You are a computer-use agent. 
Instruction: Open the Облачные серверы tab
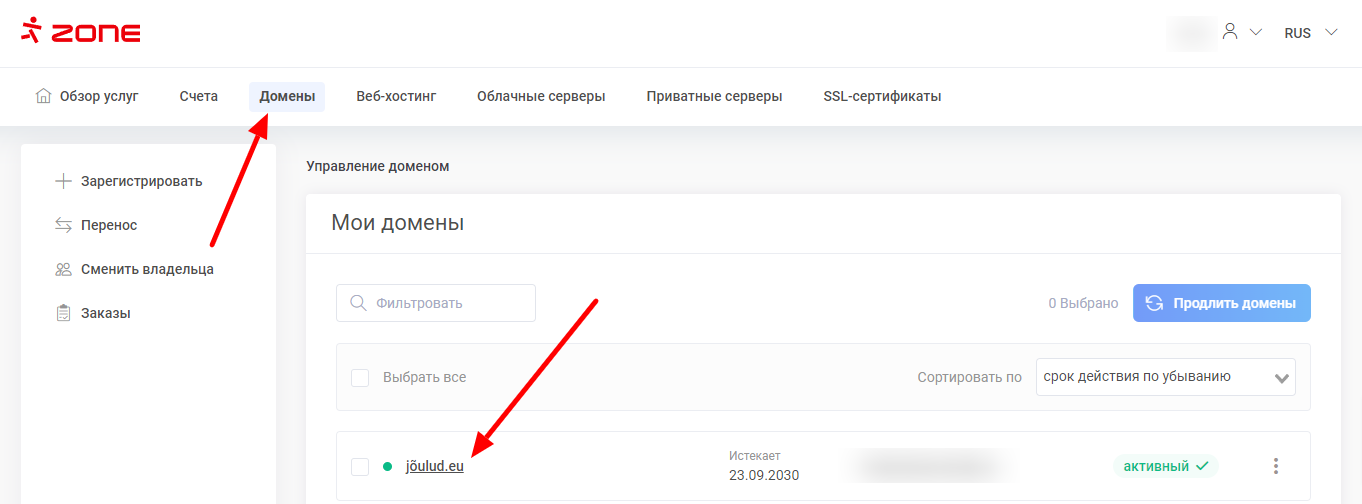541,96
